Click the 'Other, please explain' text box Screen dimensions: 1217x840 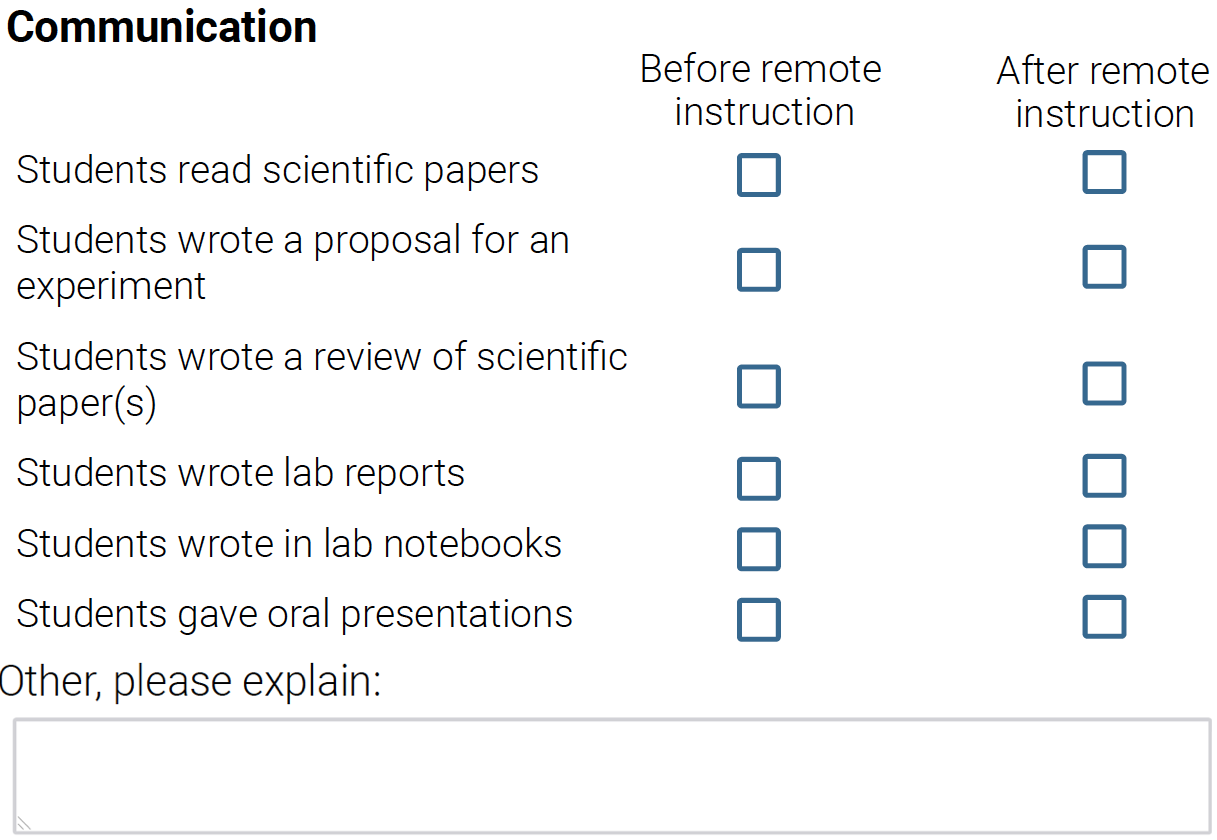click(612, 776)
